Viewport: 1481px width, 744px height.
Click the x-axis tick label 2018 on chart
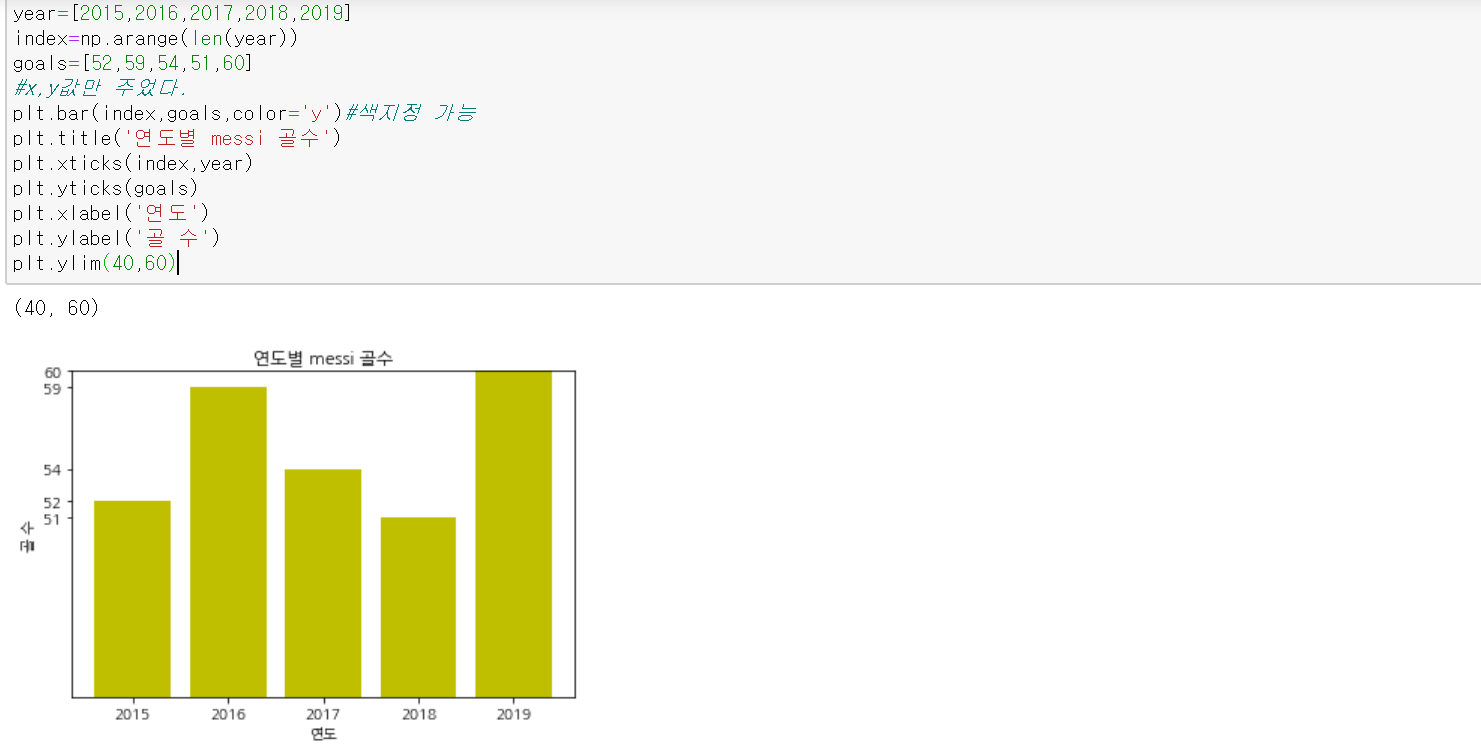tap(418, 714)
